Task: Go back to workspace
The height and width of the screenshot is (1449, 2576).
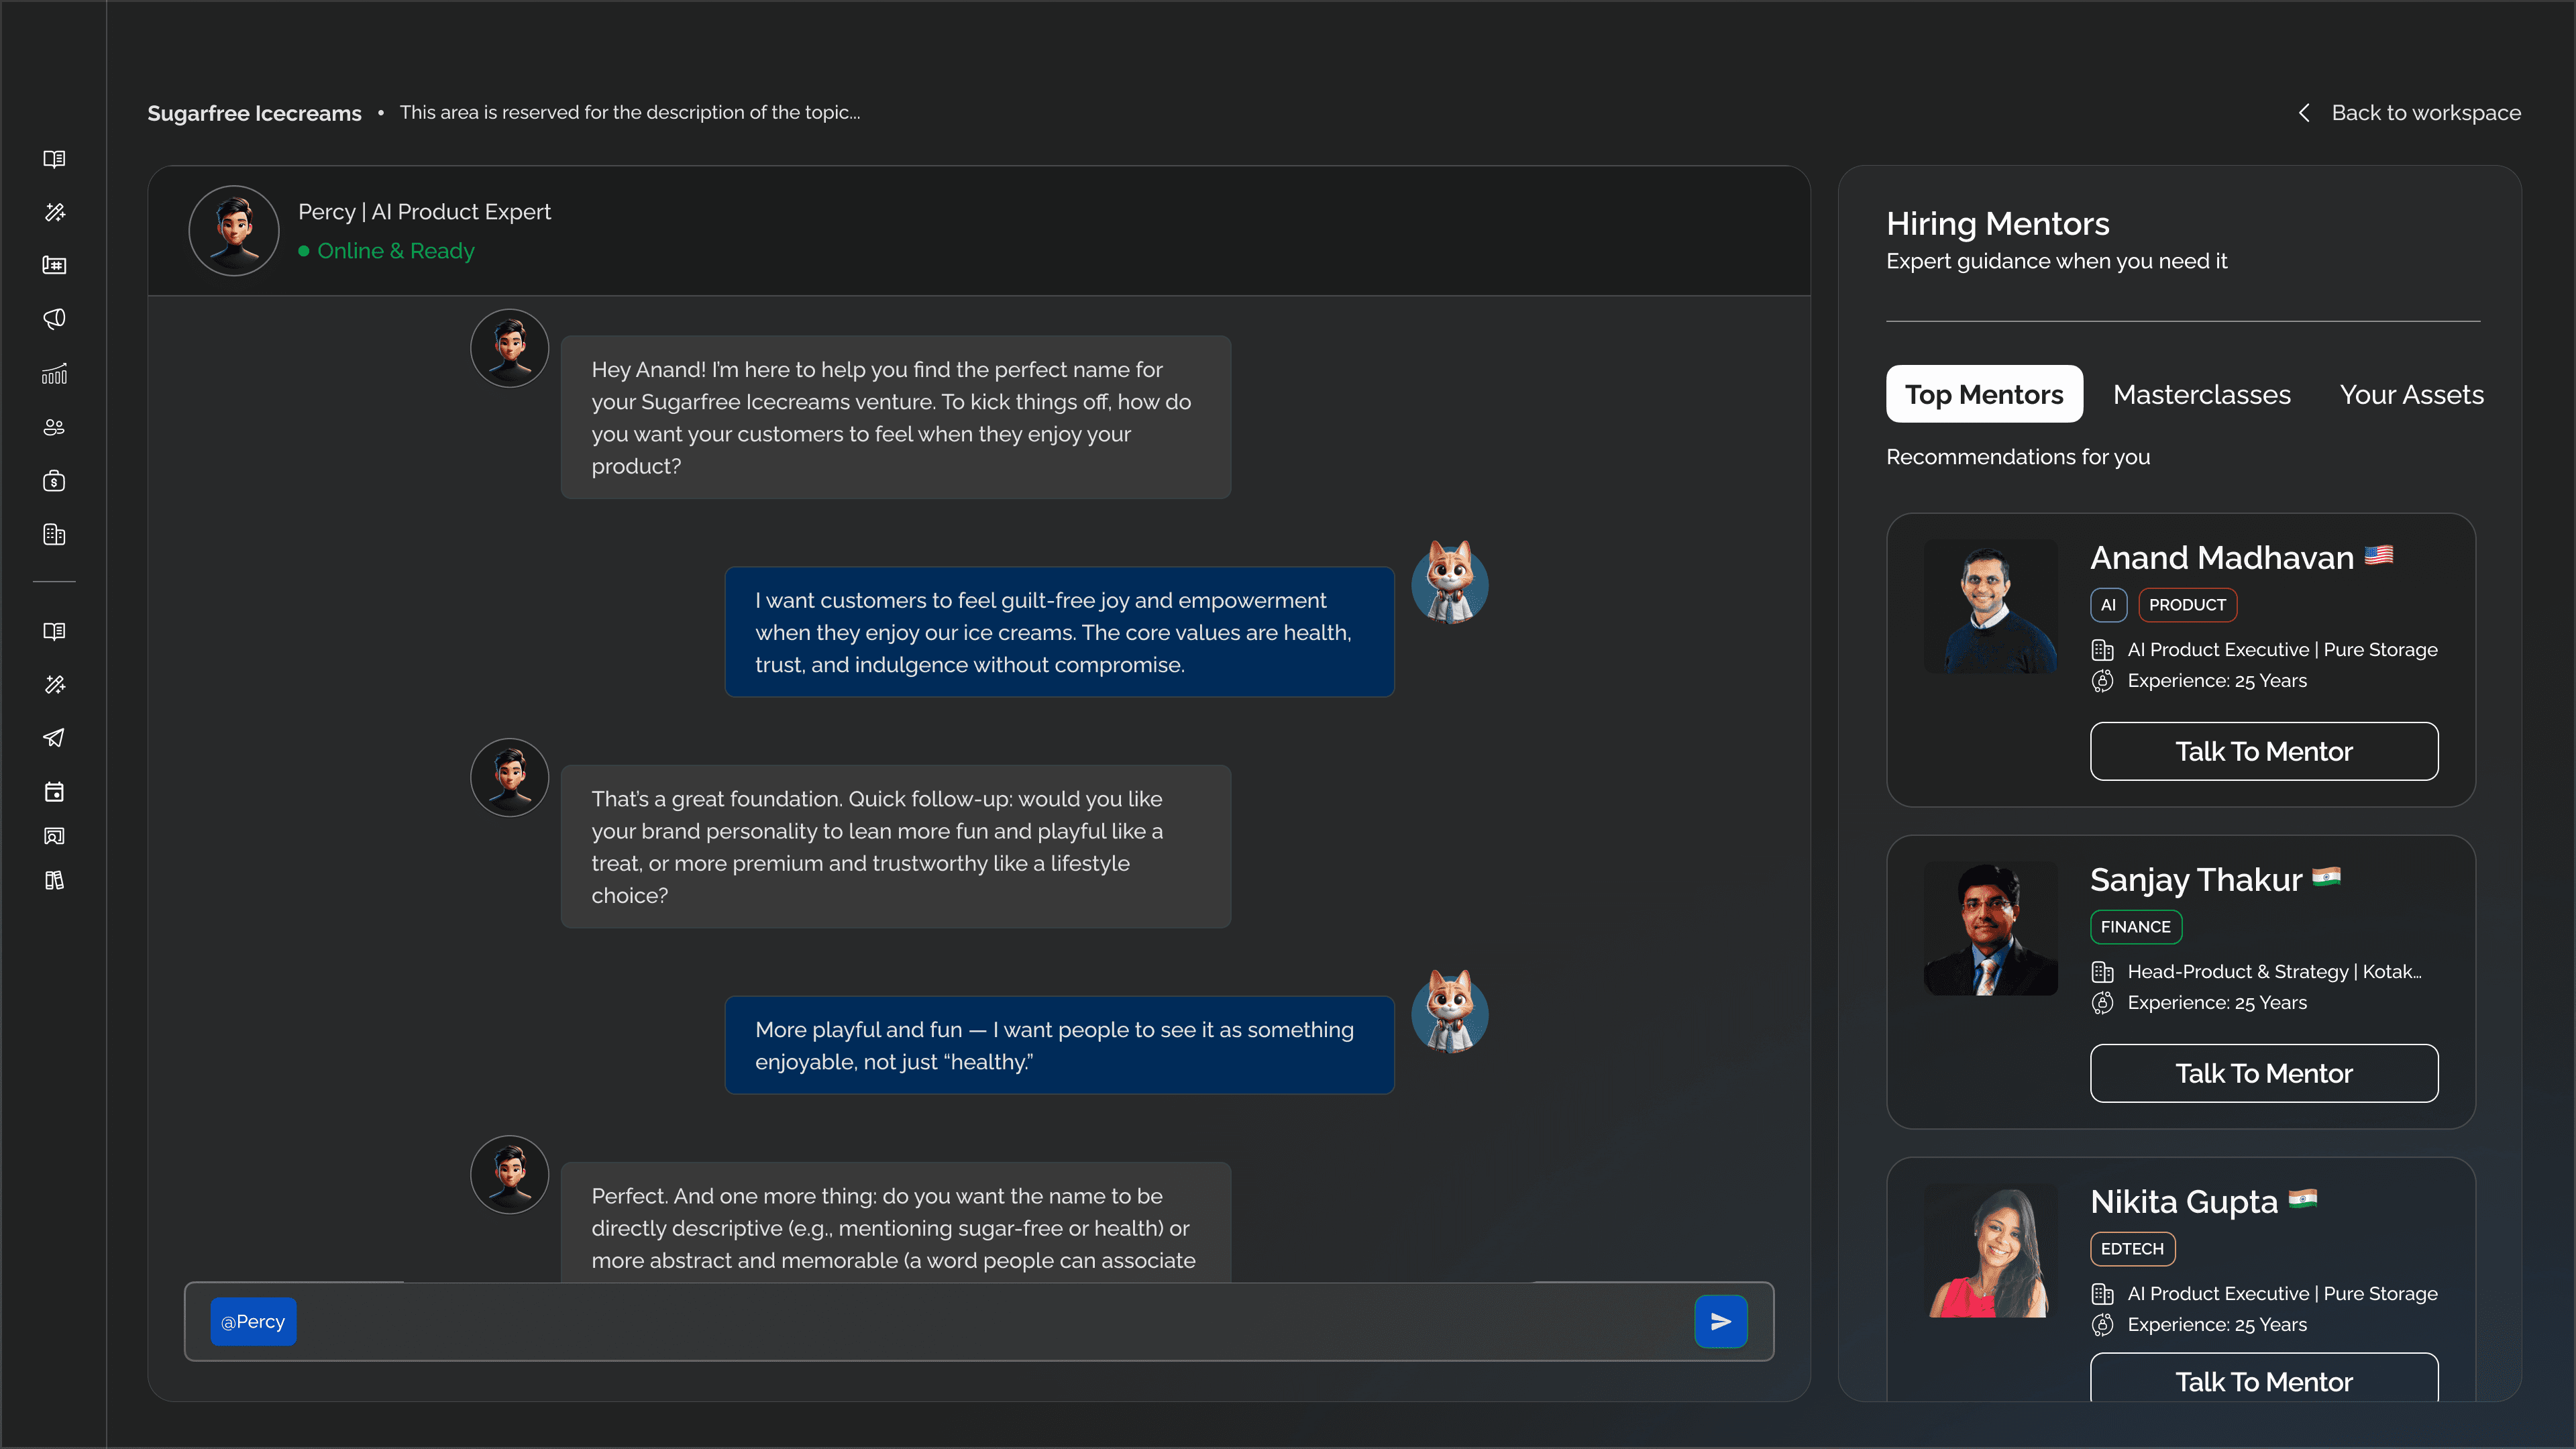Action: pyautogui.click(x=2425, y=113)
